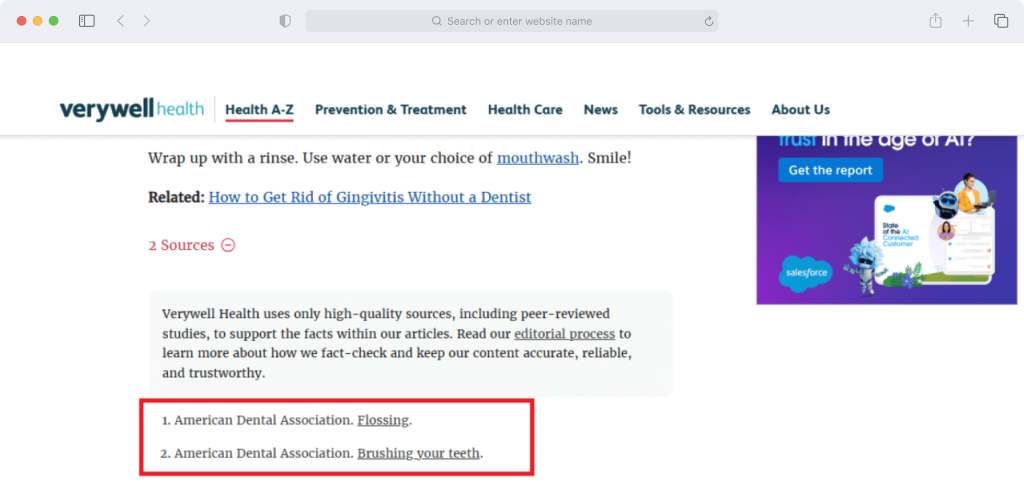Open the Share icon menu
The height and width of the screenshot is (494, 1024).
click(935, 21)
